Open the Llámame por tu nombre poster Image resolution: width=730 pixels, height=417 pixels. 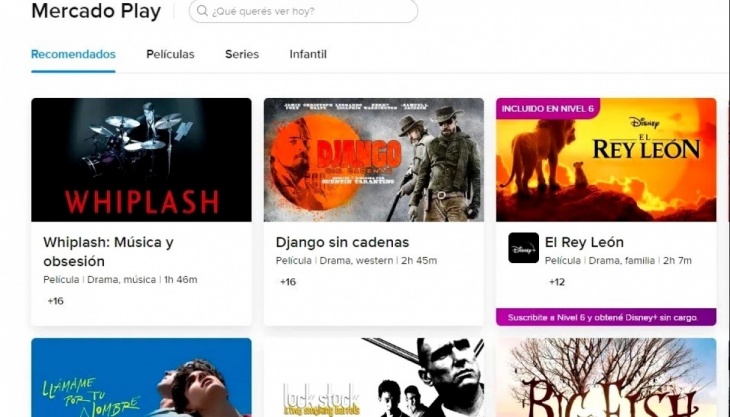[141, 377]
